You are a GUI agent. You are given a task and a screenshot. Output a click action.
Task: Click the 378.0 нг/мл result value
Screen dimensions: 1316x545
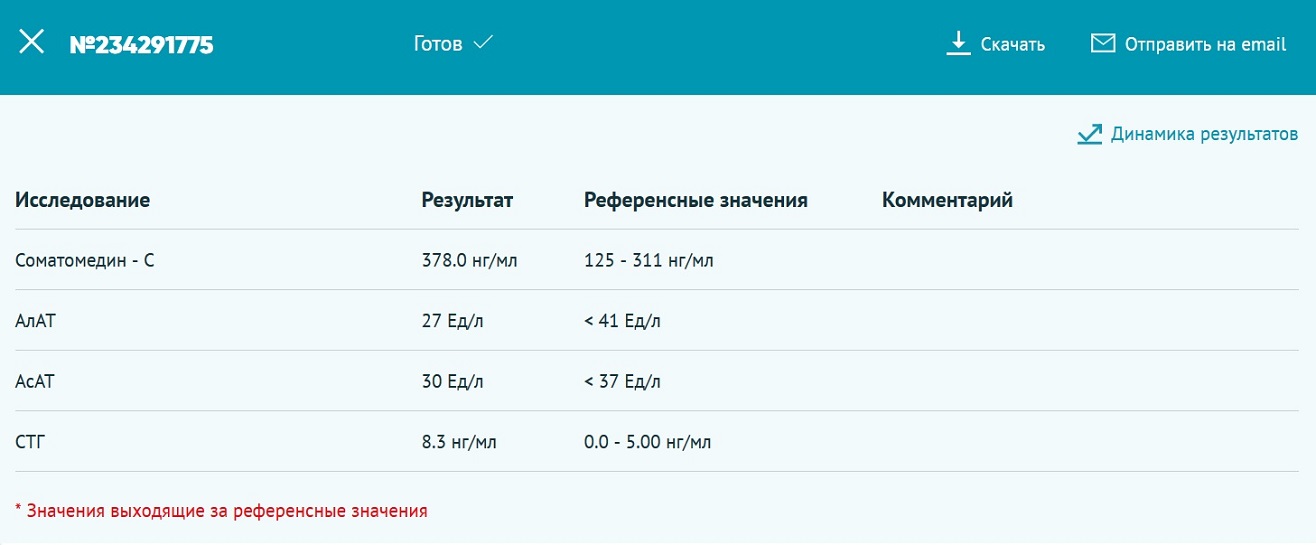point(469,261)
